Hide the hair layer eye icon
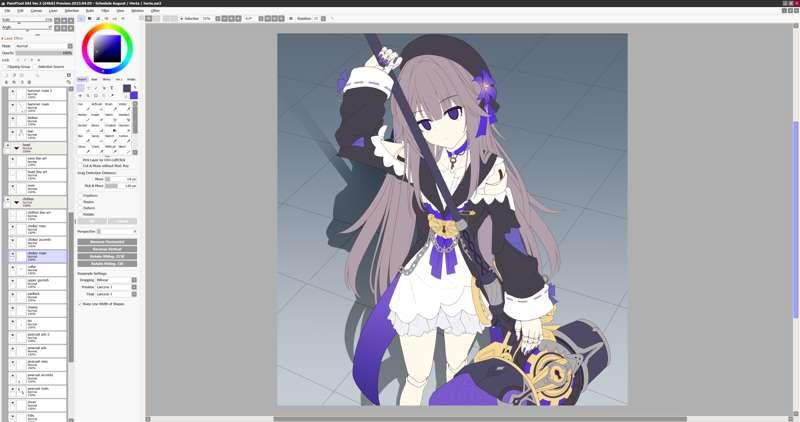Screen dimensions: 800x422 click(x=13, y=132)
